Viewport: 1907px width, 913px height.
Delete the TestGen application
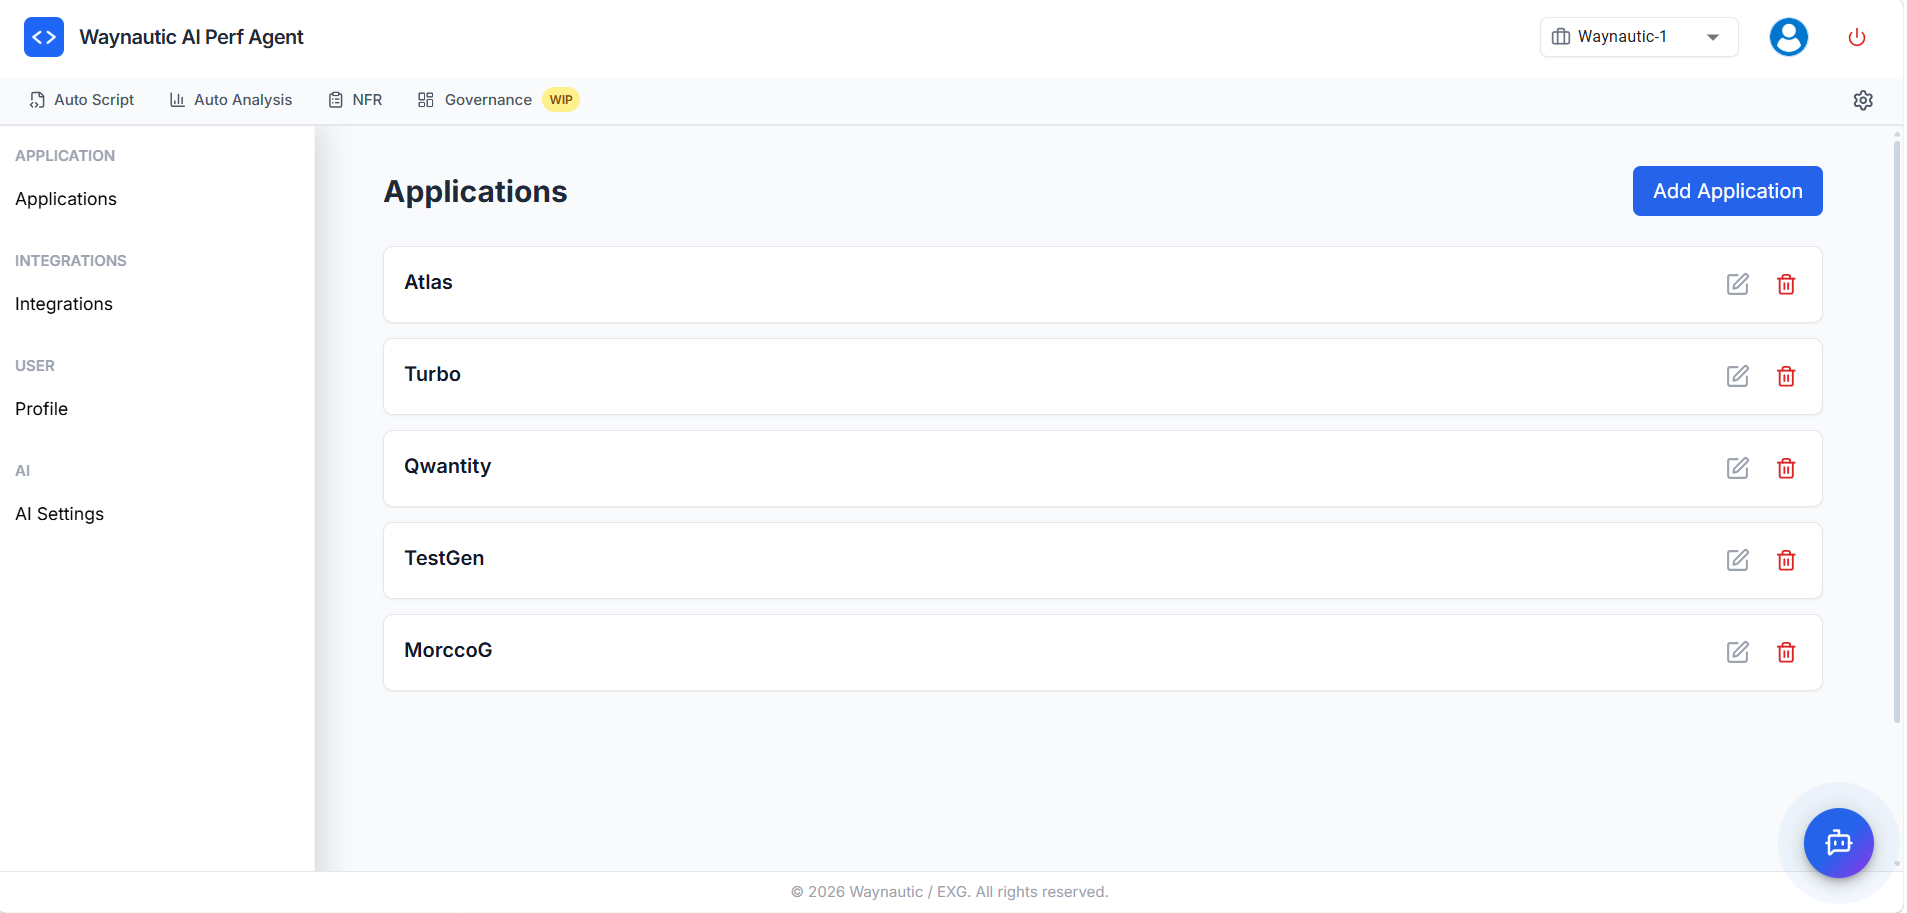point(1786,560)
